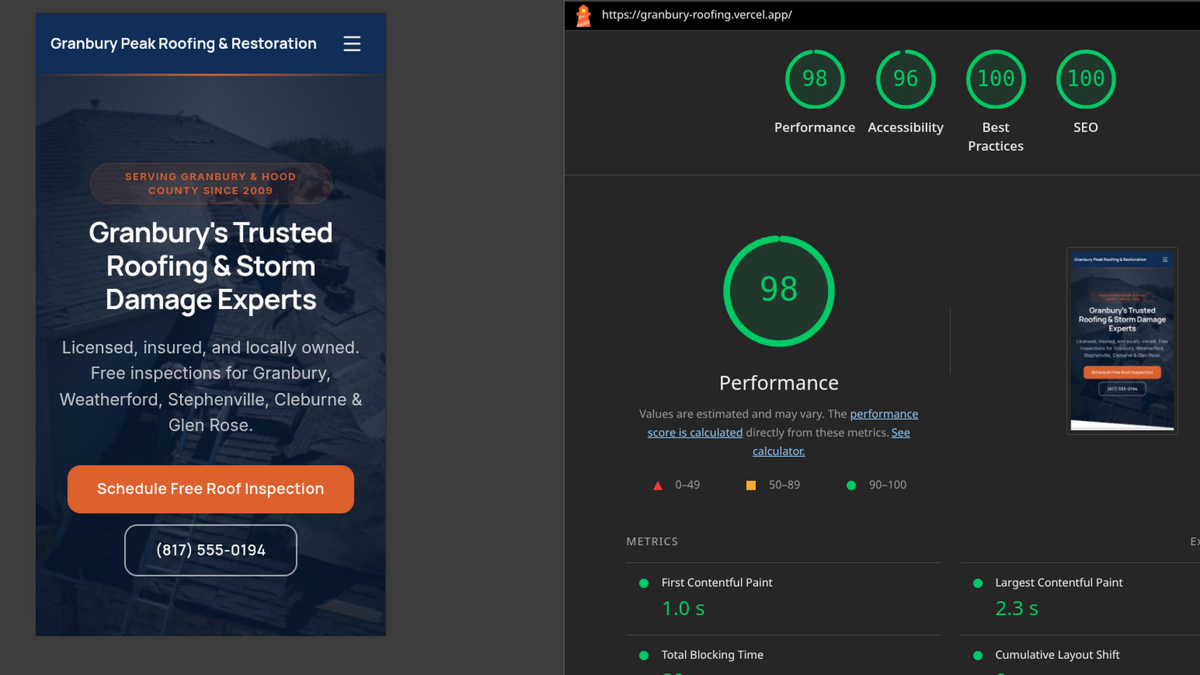Screen dimensions: 1200x675
Task: Click the 'Serving Granbury & Hood County' badge
Action: pos(211,183)
